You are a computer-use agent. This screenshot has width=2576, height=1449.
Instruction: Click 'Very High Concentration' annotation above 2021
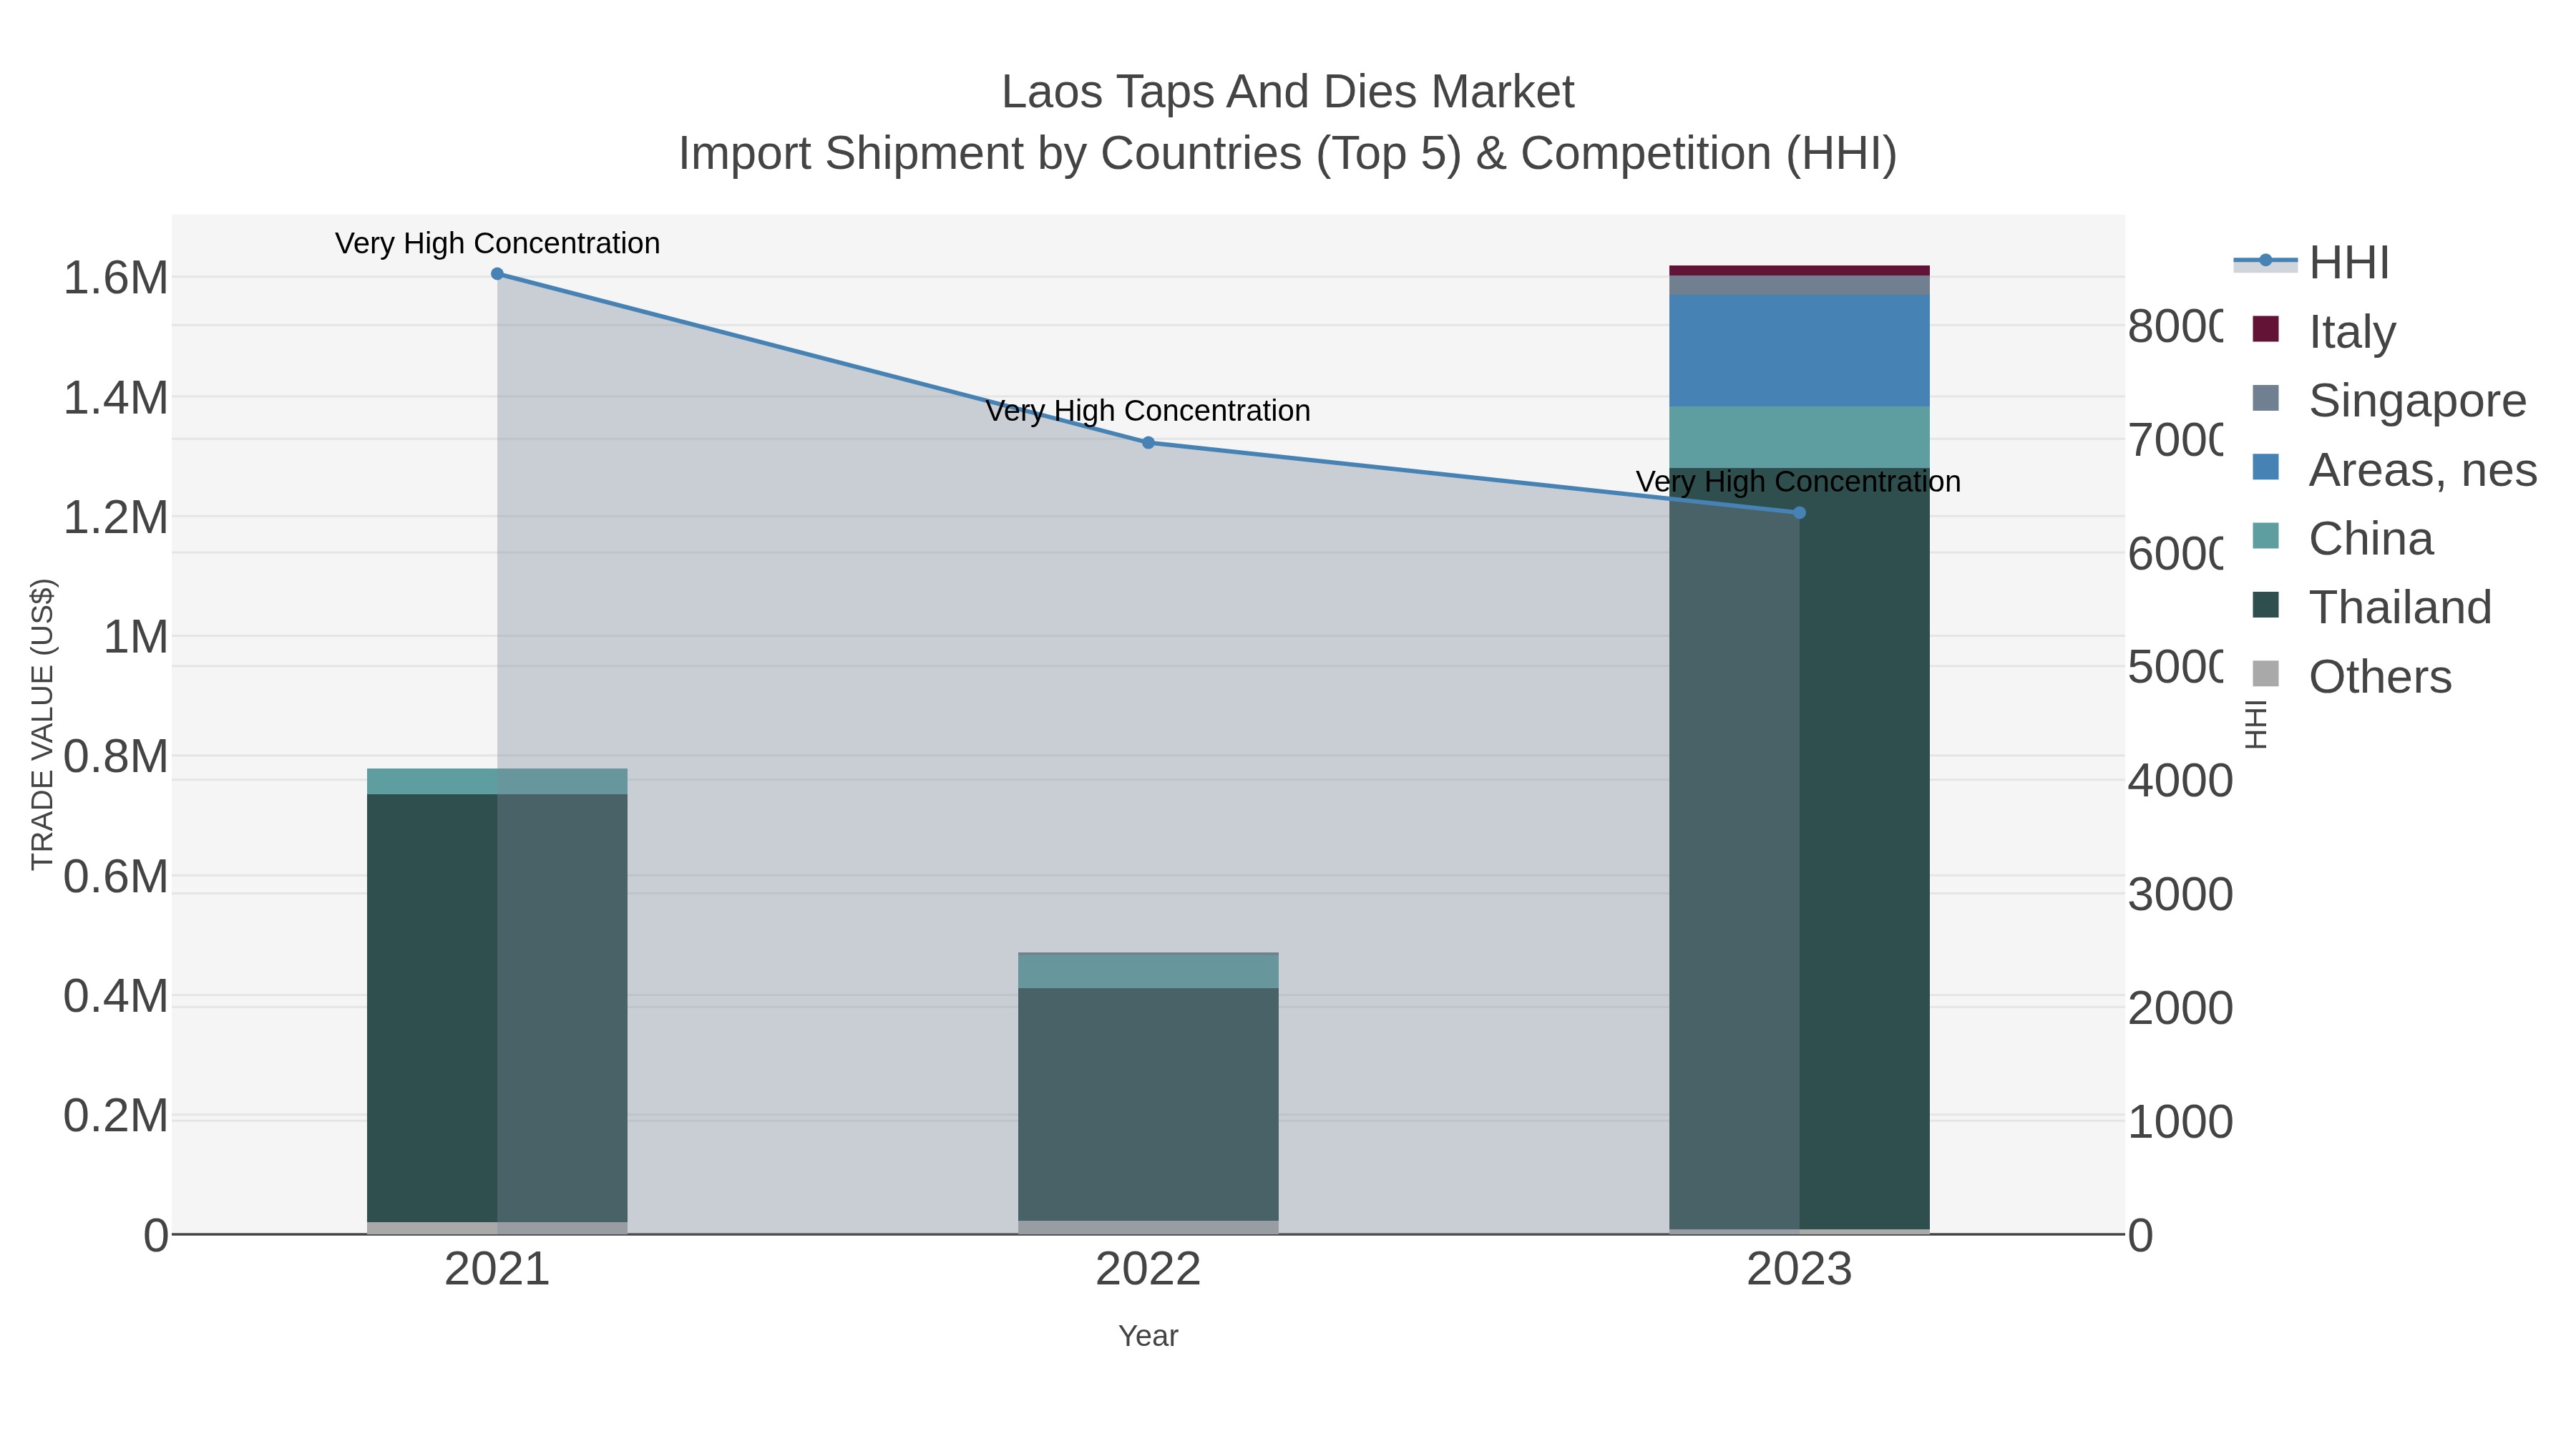tap(497, 243)
